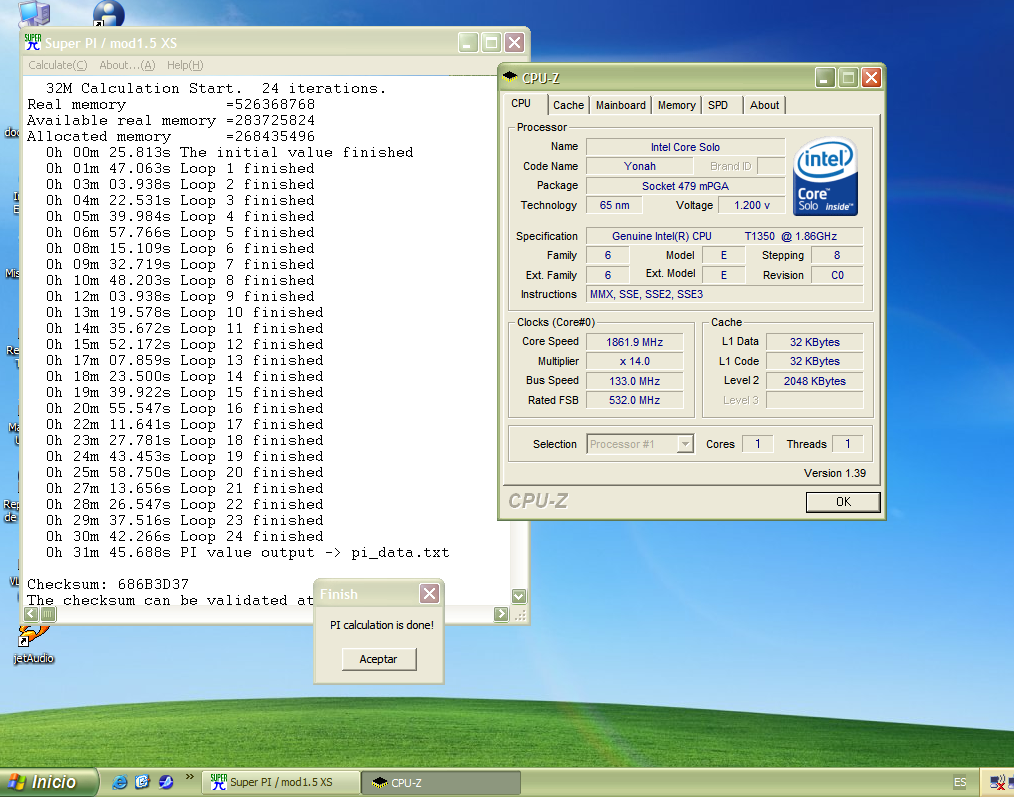The width and height of the screenshot is (1014, 797).
Task: Open the About menu in Super PI
Action: pyautogui.click(x=127, y=65)
